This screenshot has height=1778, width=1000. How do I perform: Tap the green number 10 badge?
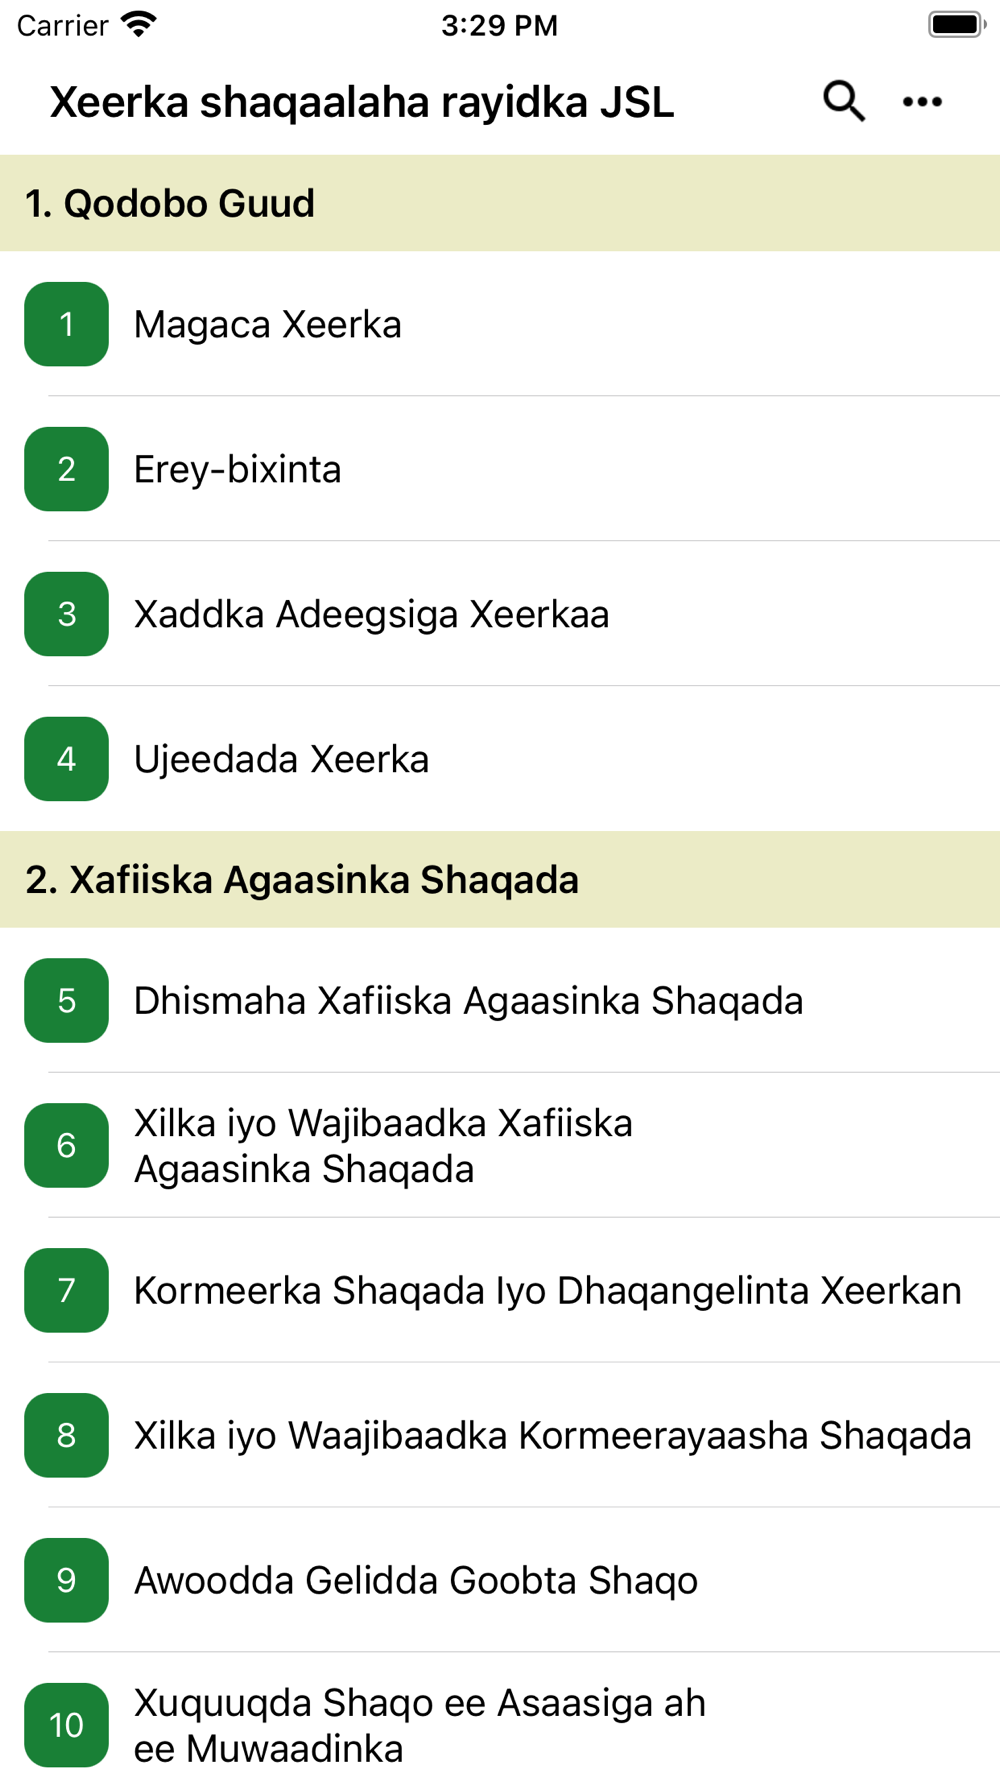(x=66, y=1725)
